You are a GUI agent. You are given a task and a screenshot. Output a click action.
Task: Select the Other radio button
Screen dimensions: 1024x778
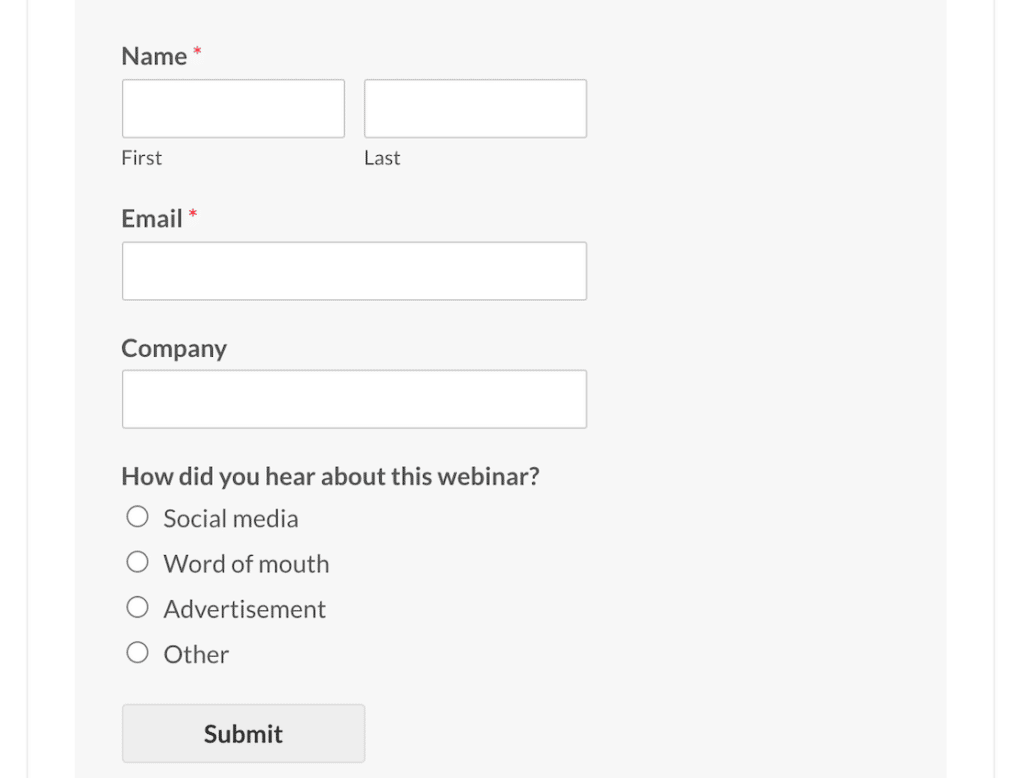(x=137, y=653)
